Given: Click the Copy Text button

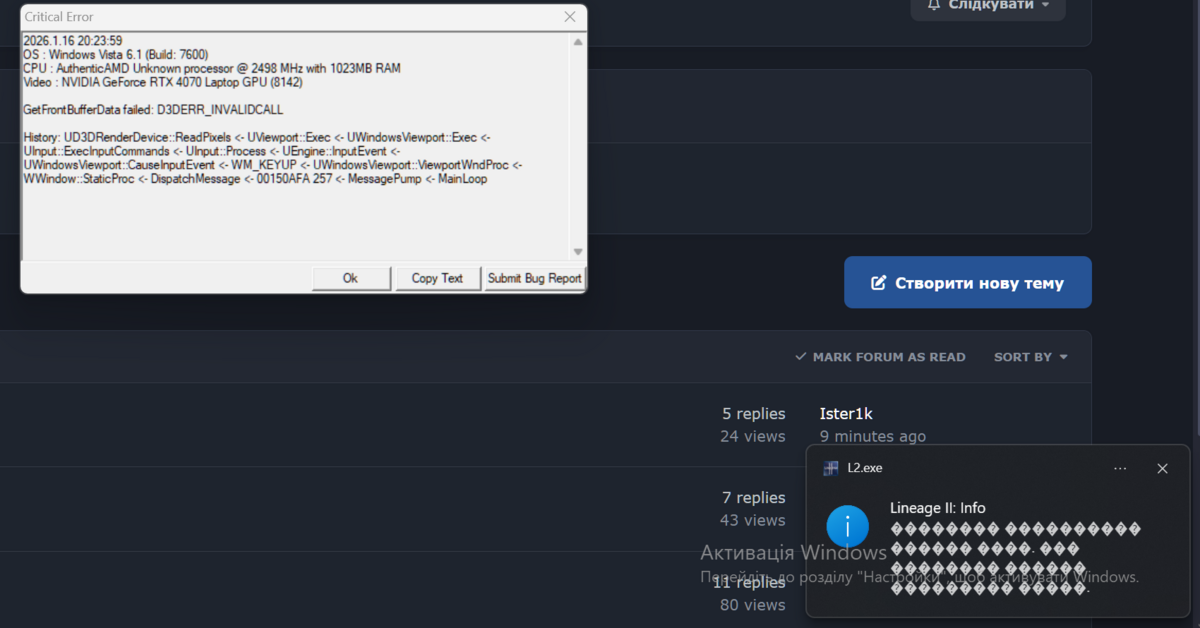Looking at the screenshot, I should click(437, 278).
